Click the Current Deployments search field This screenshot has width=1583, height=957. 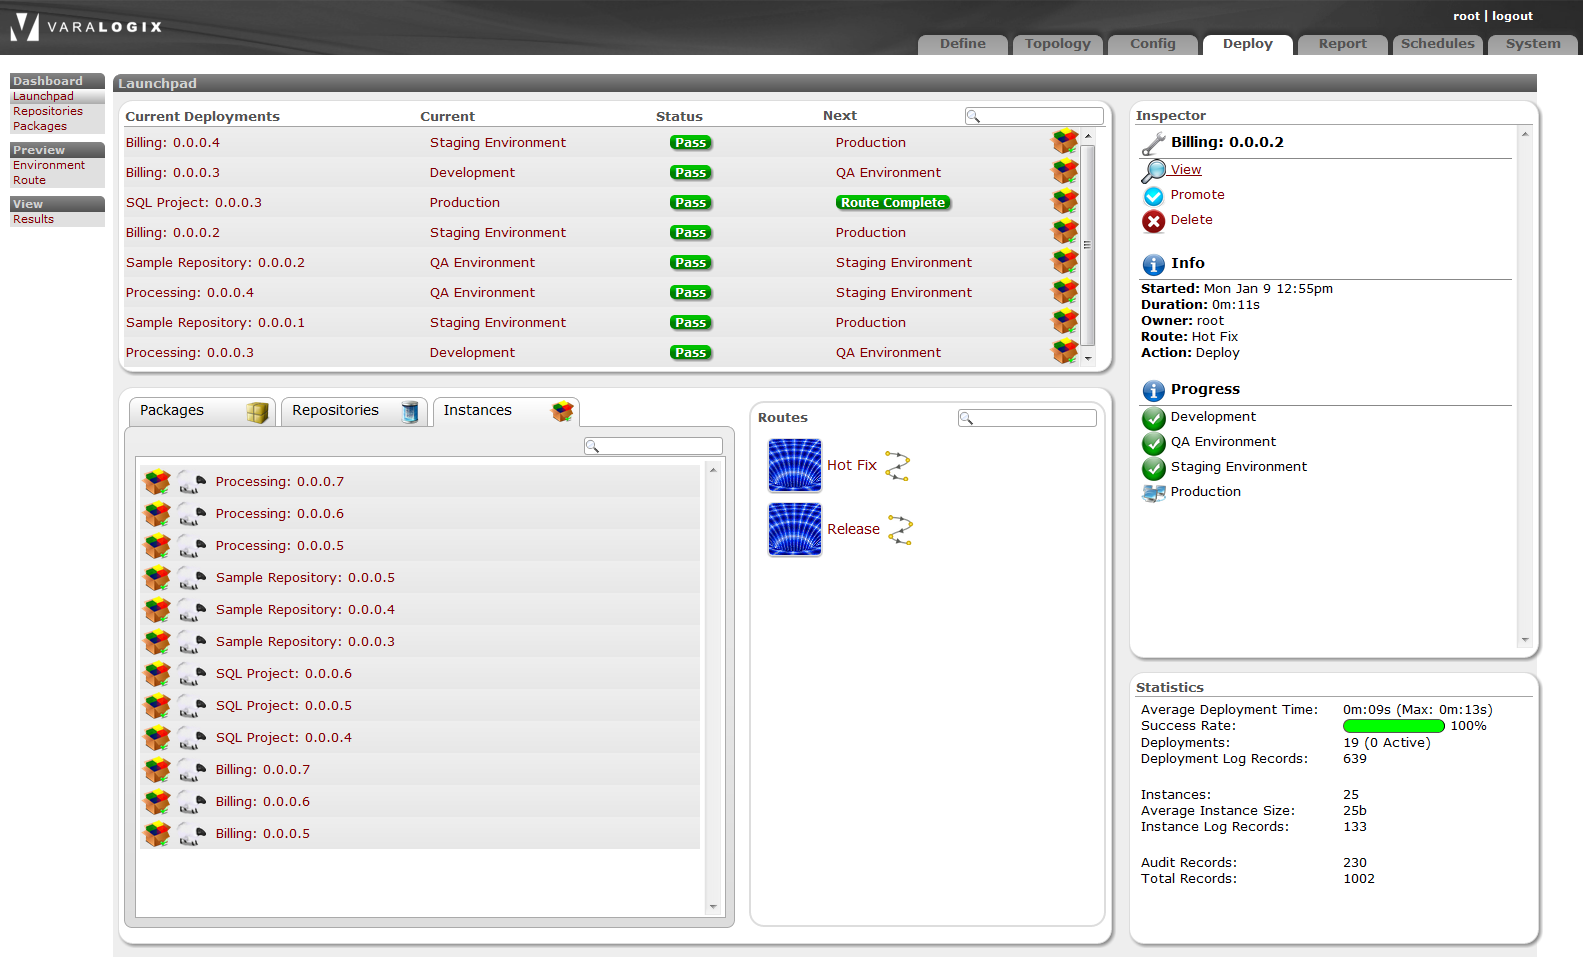tap(1034, 116)
